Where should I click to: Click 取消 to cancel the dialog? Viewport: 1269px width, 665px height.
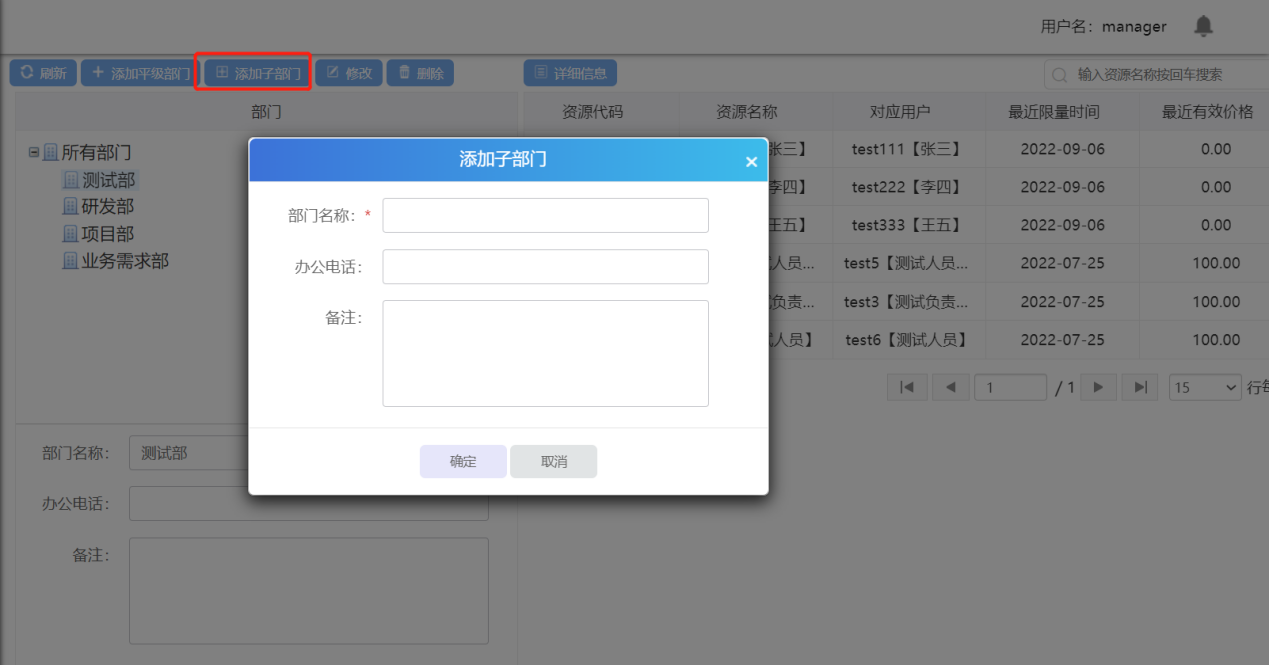pos(553,462)
